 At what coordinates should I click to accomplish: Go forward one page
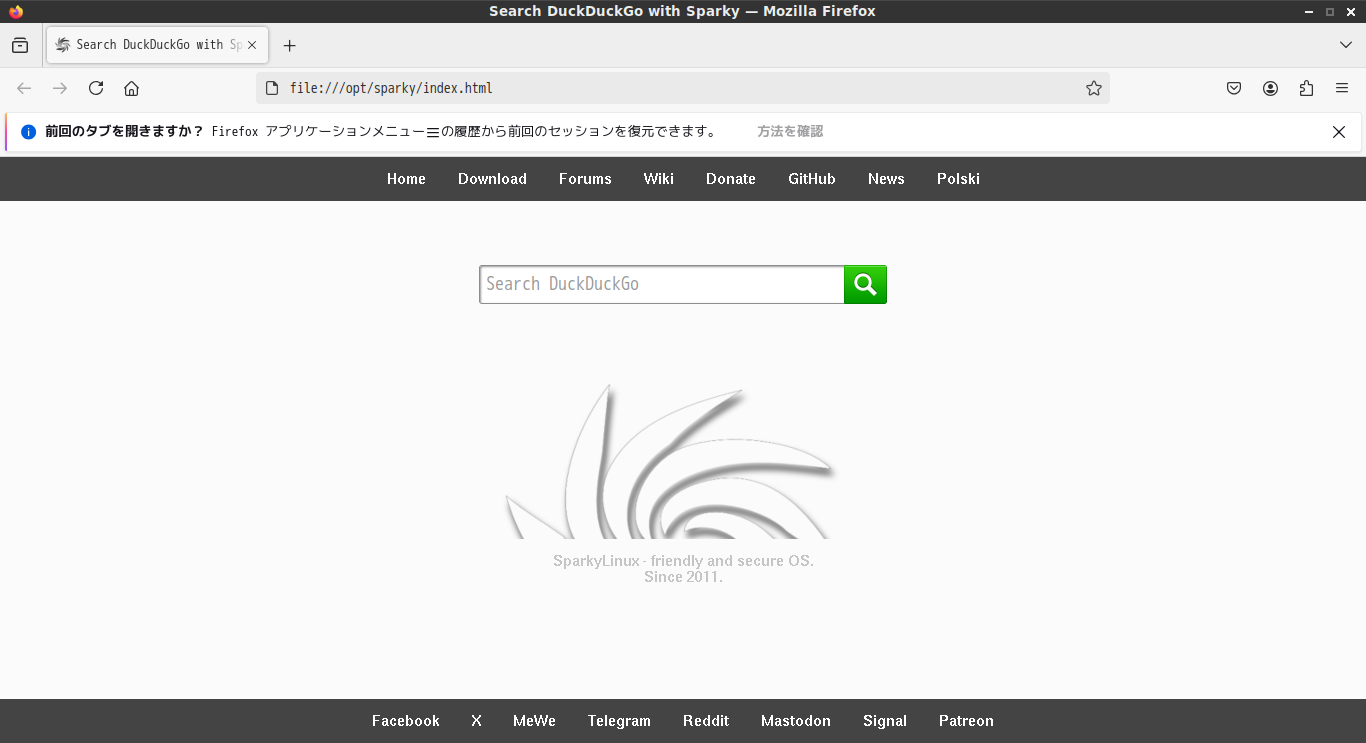pyautogui.click(x=60, y=88)
